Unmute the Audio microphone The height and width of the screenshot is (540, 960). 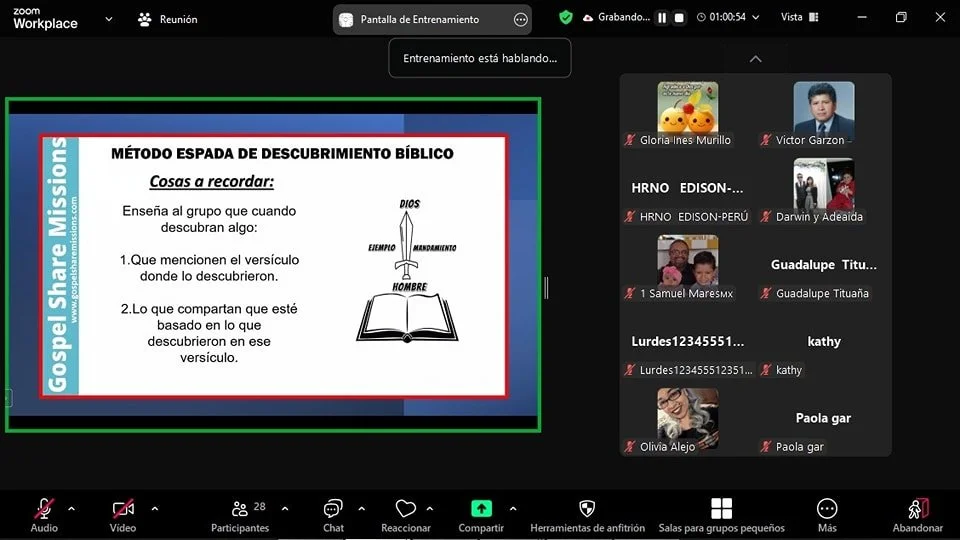tap(44, 516)
